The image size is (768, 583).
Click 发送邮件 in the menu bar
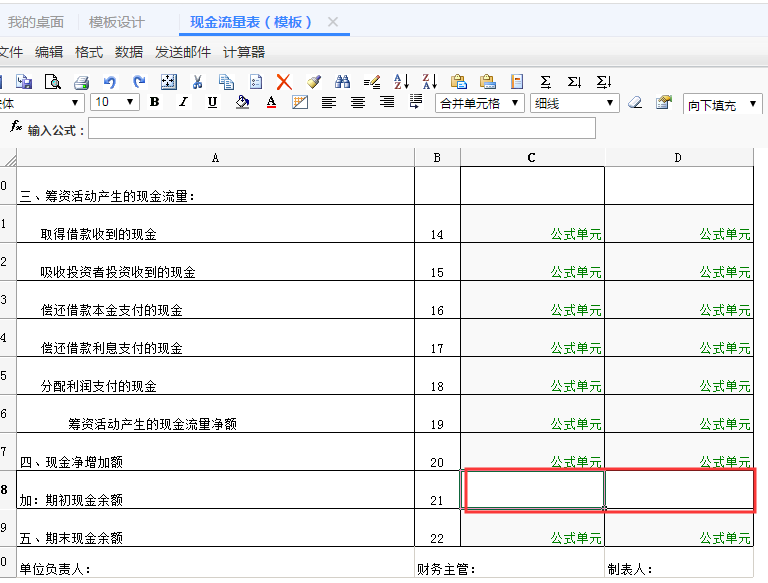(183, 52)
